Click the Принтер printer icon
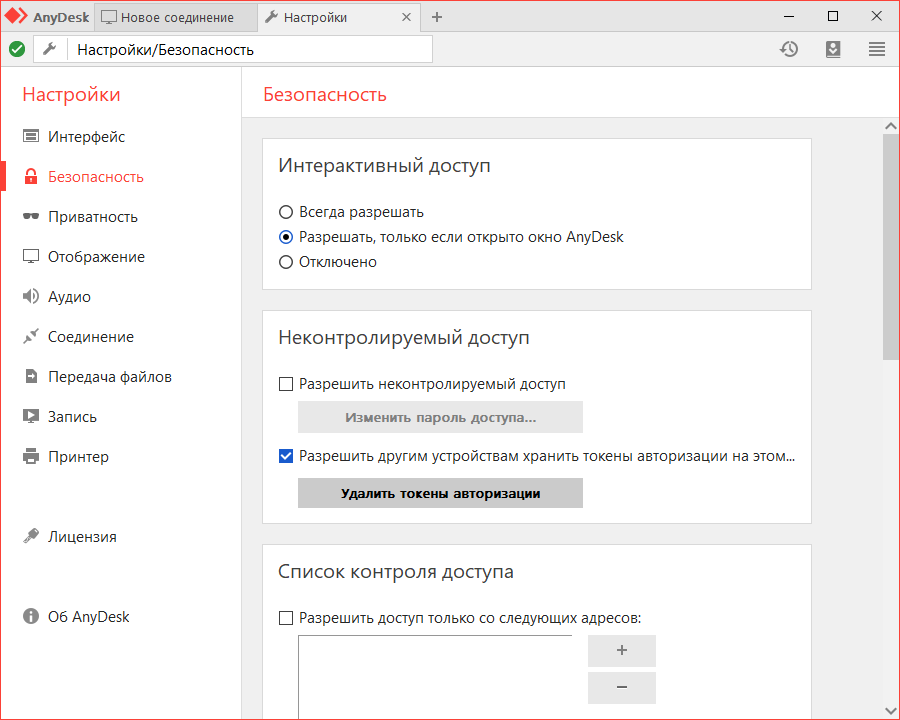 [30, 456]
